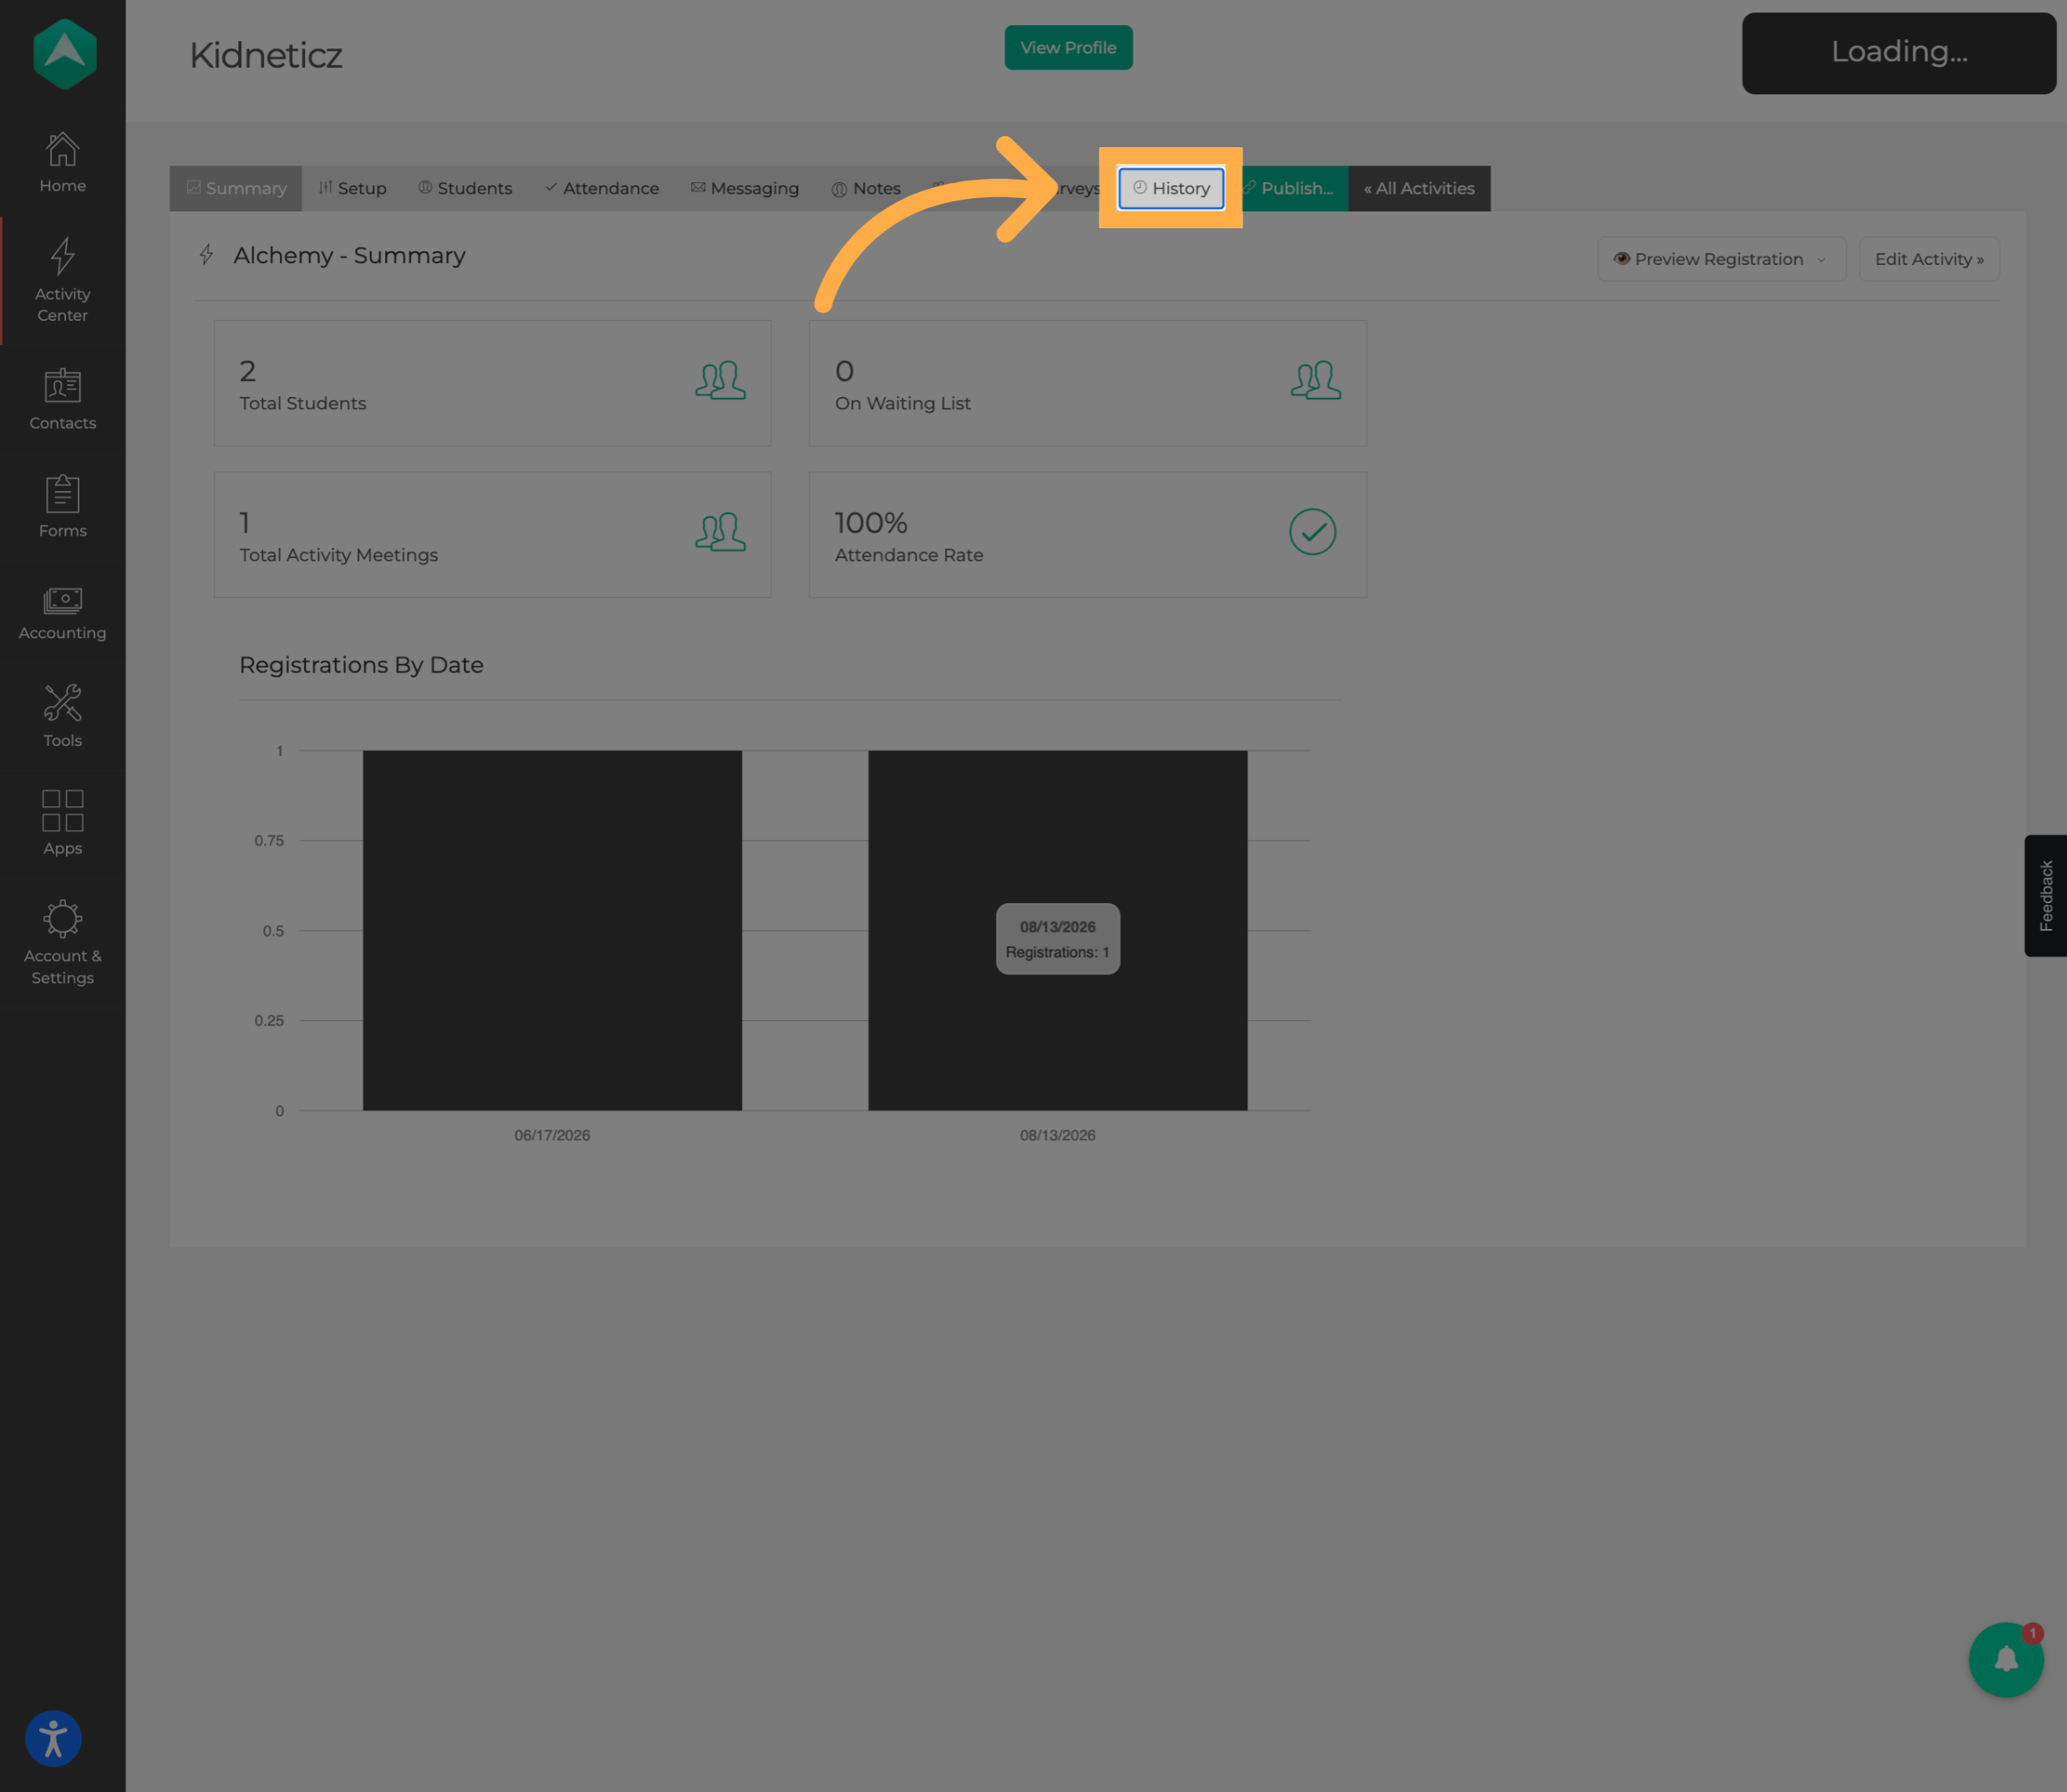Open Account & Settings gear icon
This screenshot has height=1792, width=2067.
62,919
